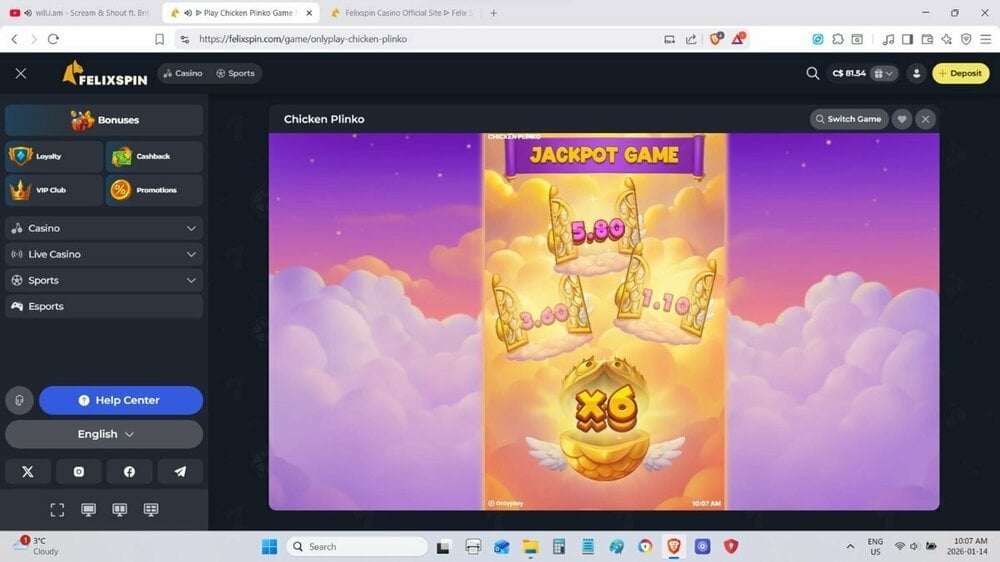Switch to the Sports header tab
This screenshot has width=1000, height=562.
235,73
